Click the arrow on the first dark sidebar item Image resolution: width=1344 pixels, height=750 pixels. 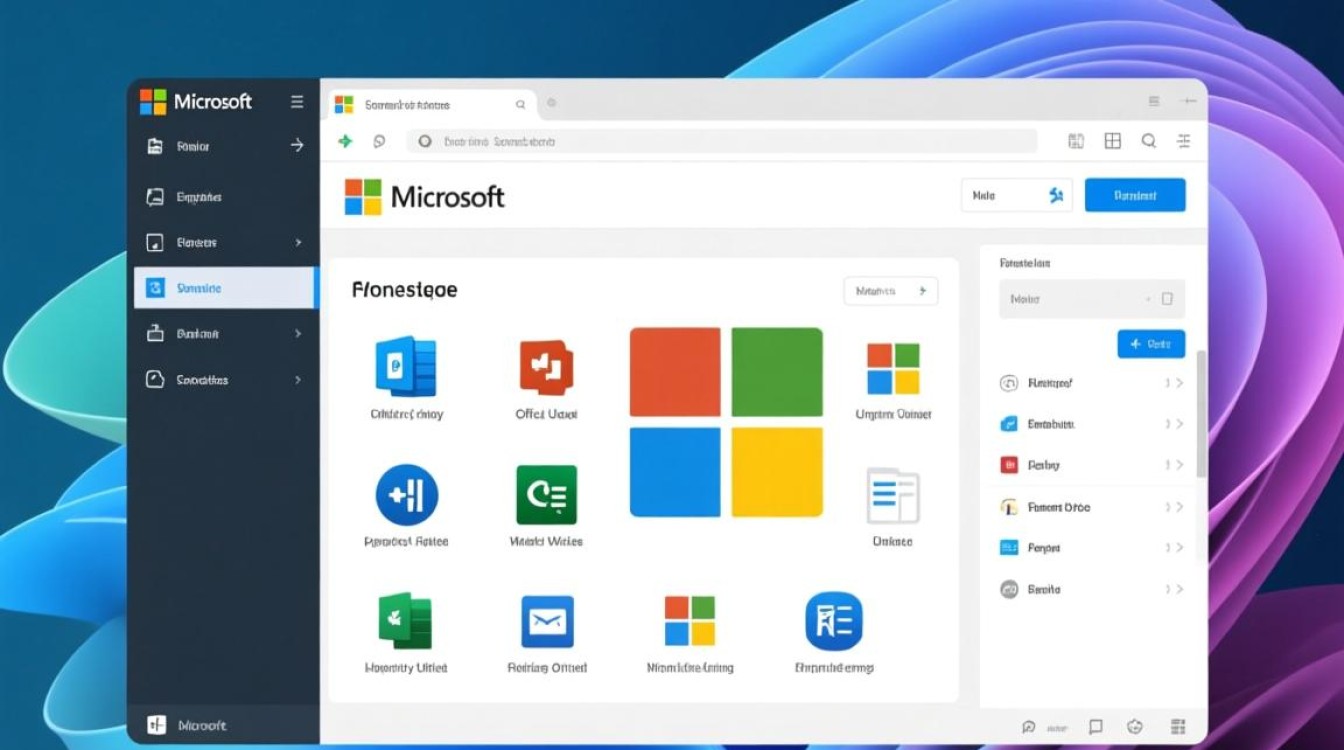[x=297, y=146]
